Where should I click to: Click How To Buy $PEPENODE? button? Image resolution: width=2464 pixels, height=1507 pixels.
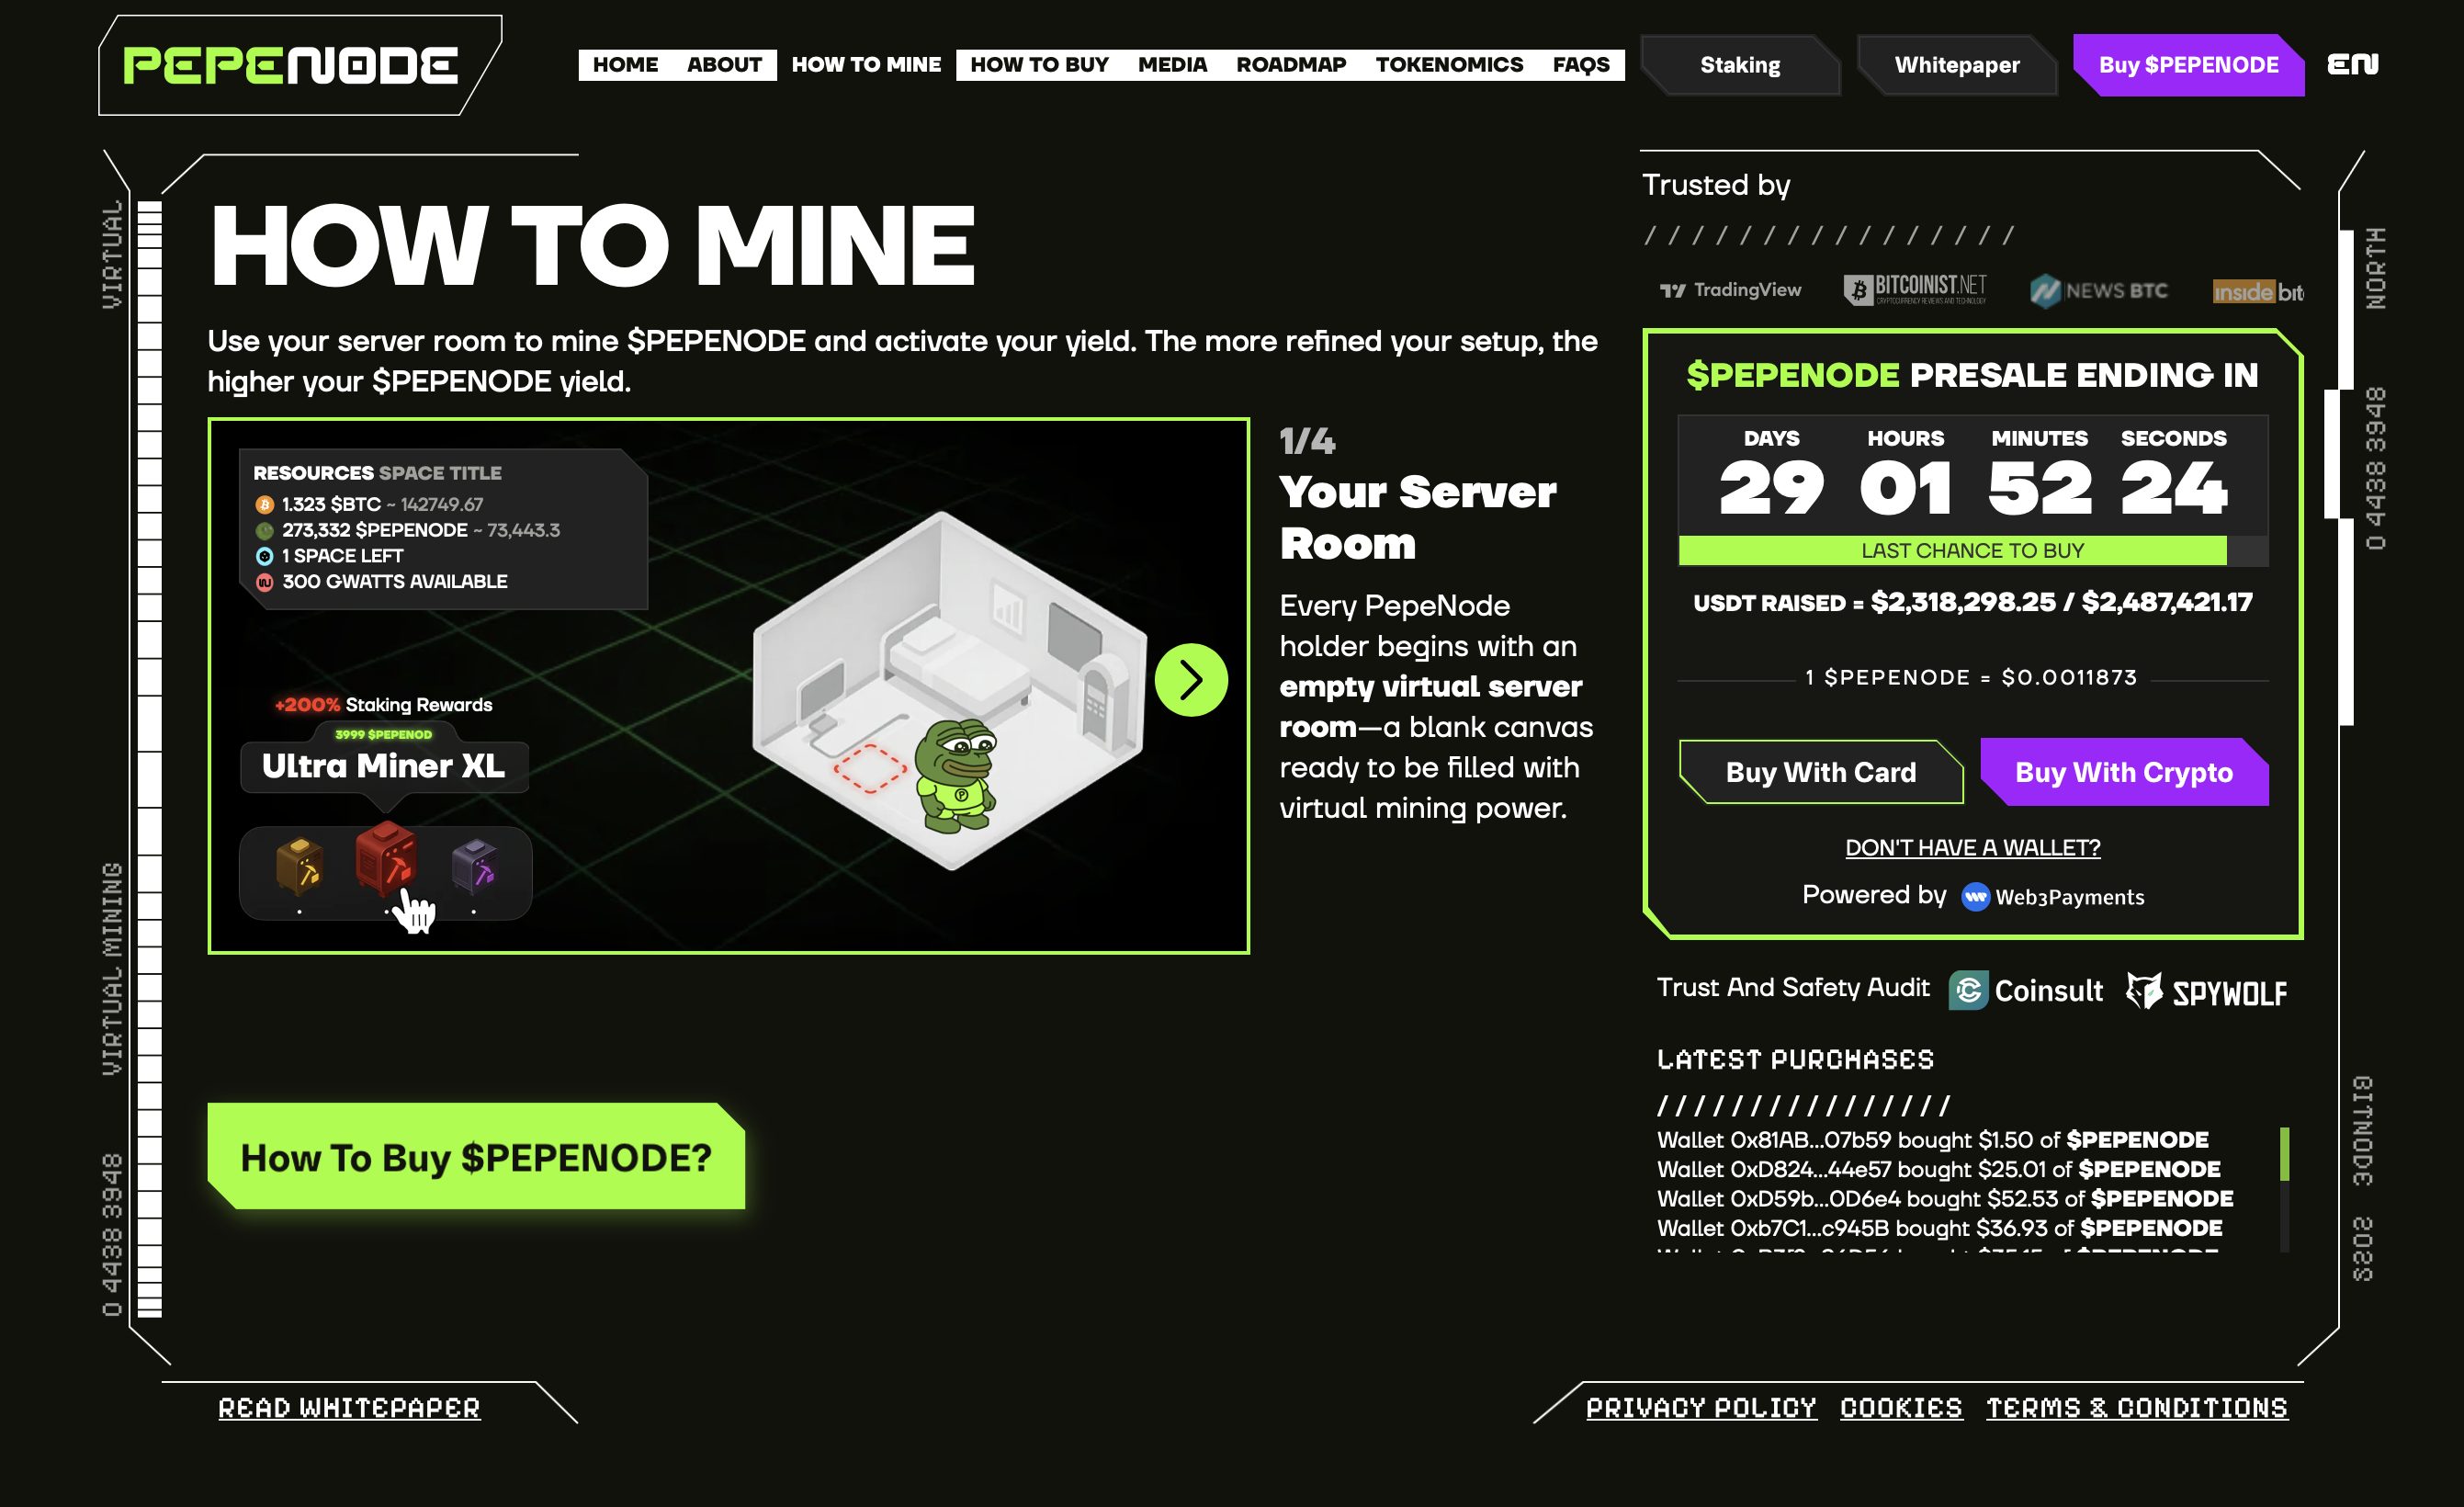tap(476, 1157)
